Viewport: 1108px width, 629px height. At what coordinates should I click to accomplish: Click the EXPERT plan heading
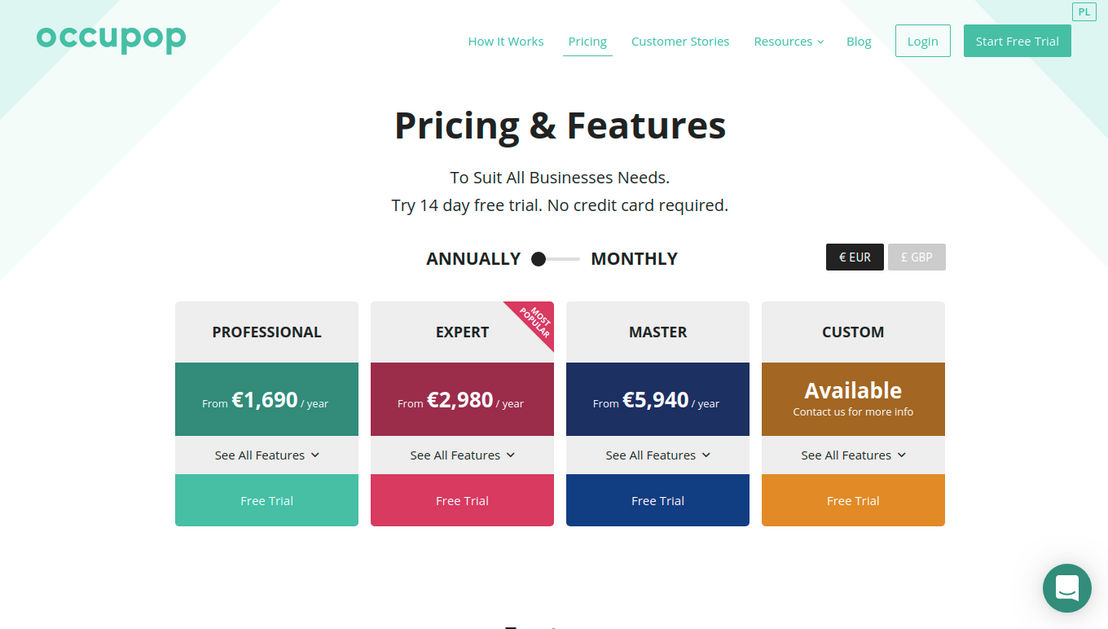(x=462, y=332)
